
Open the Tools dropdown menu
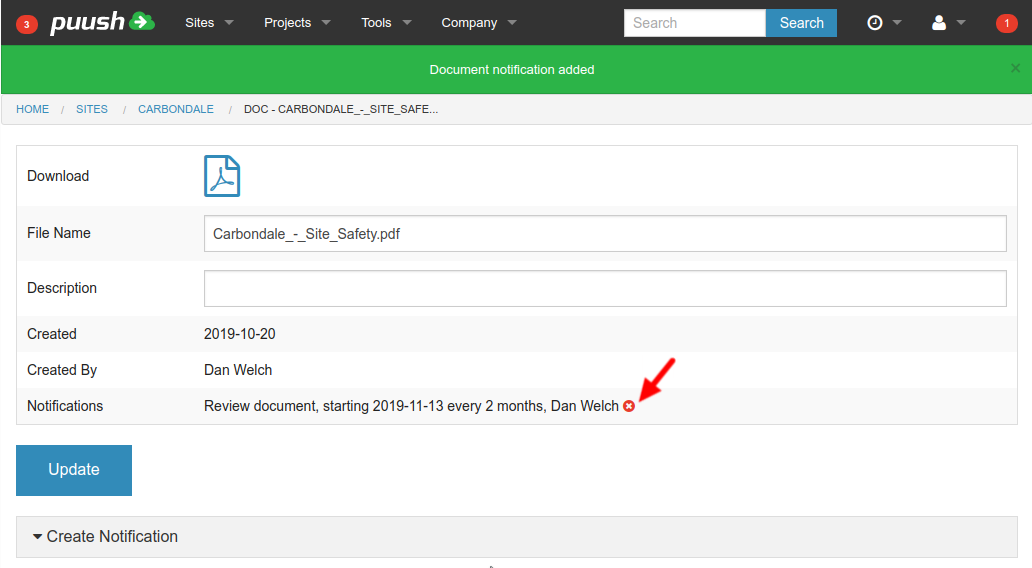click(386, 22)
